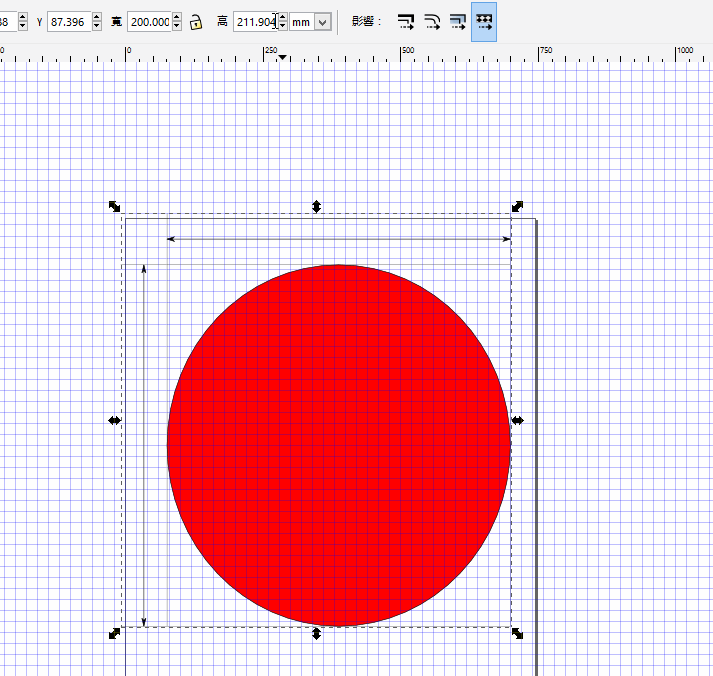Decrease width value with stepper down arrow
The height and width of the screenshot is (676, 713).
point(177,26)
